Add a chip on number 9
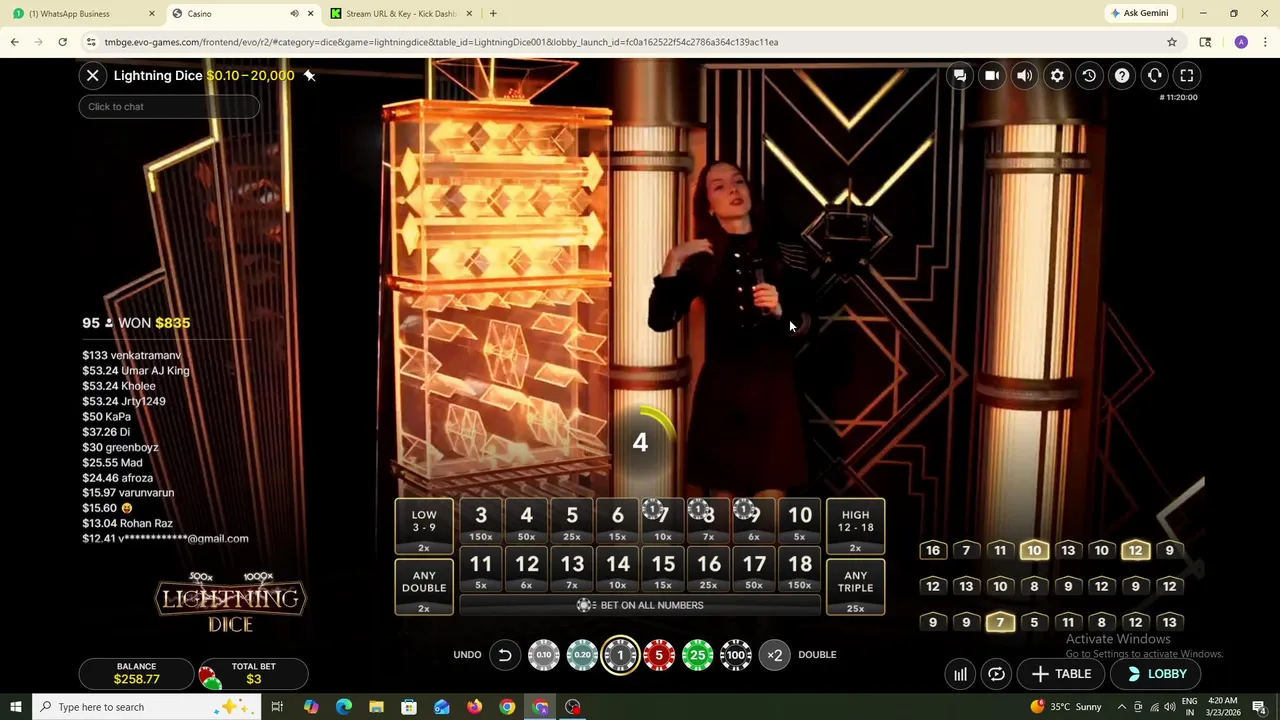The height and width of the screenshot is (720, 1280). point(754,521)
